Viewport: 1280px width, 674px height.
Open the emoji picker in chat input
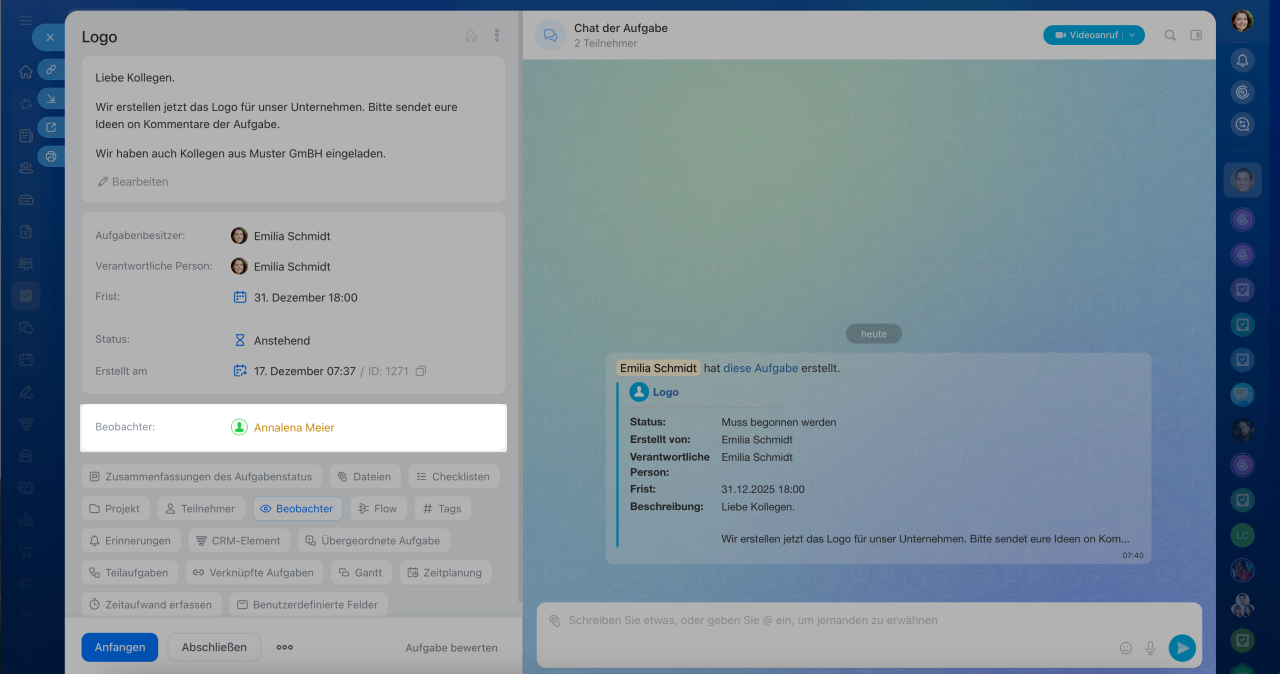coord(1126,648)
